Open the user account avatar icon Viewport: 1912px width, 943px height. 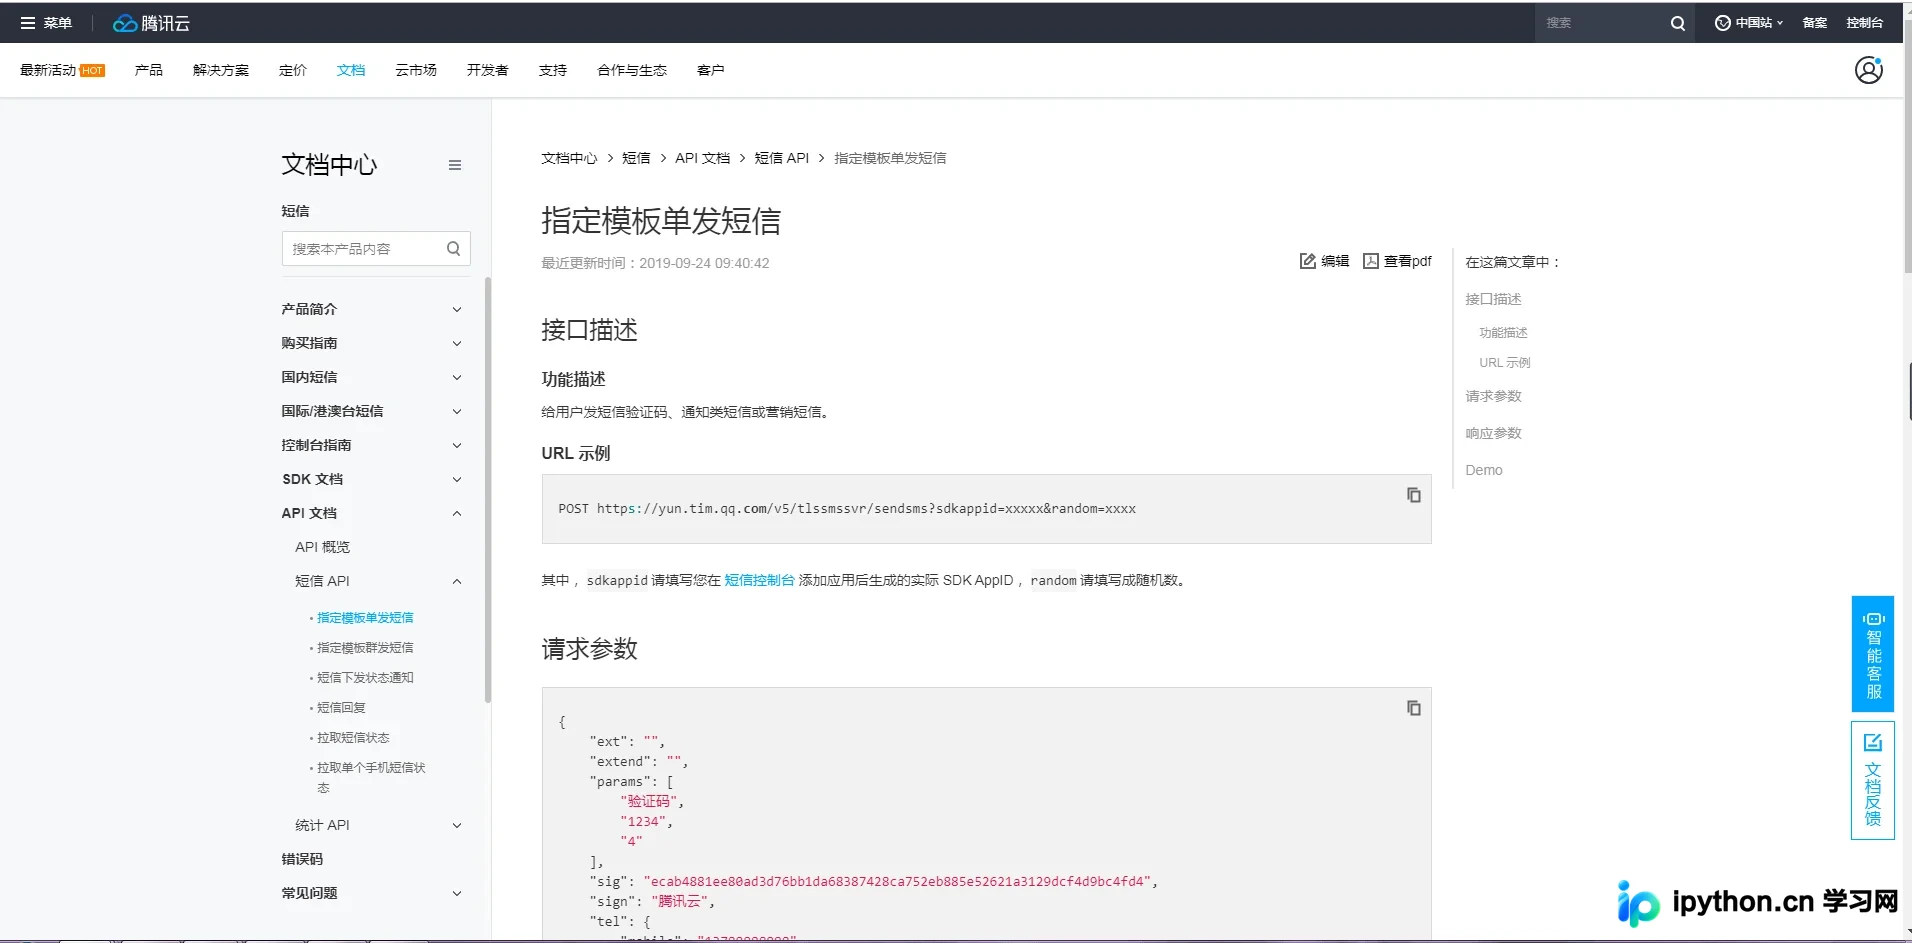[1868, 70]
